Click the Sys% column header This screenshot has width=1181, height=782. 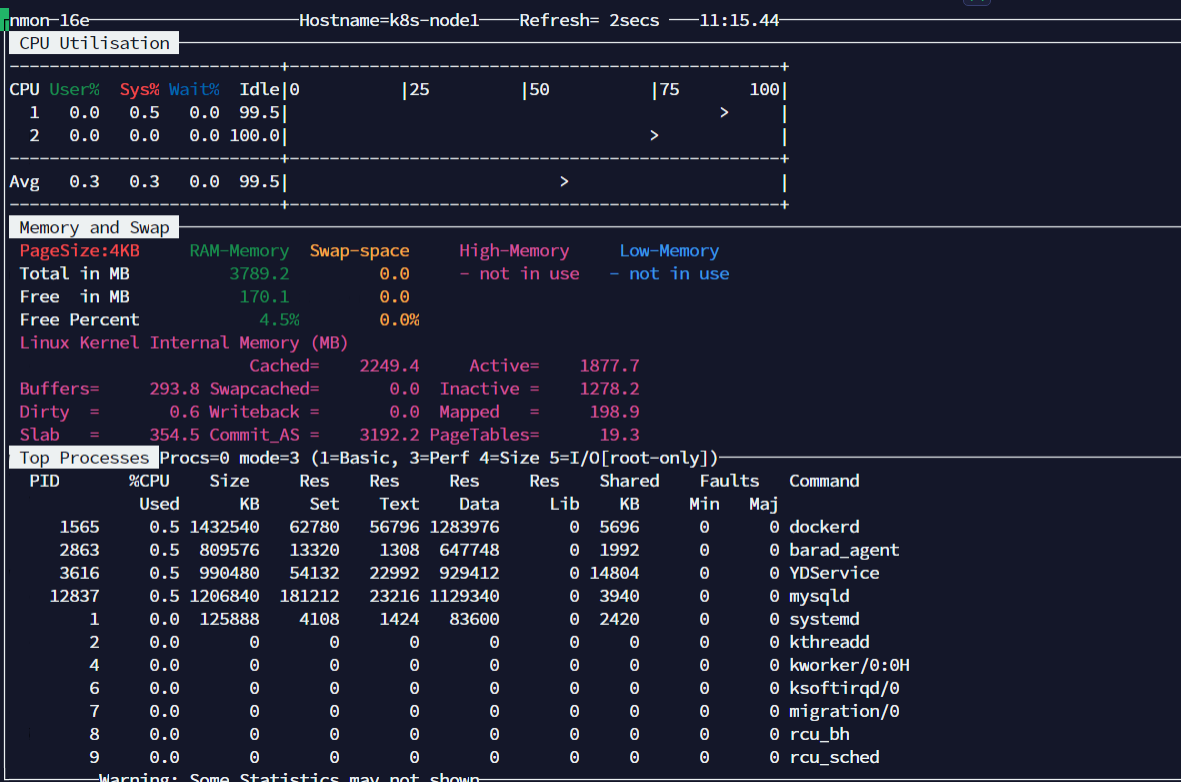(x=139, y=90)
